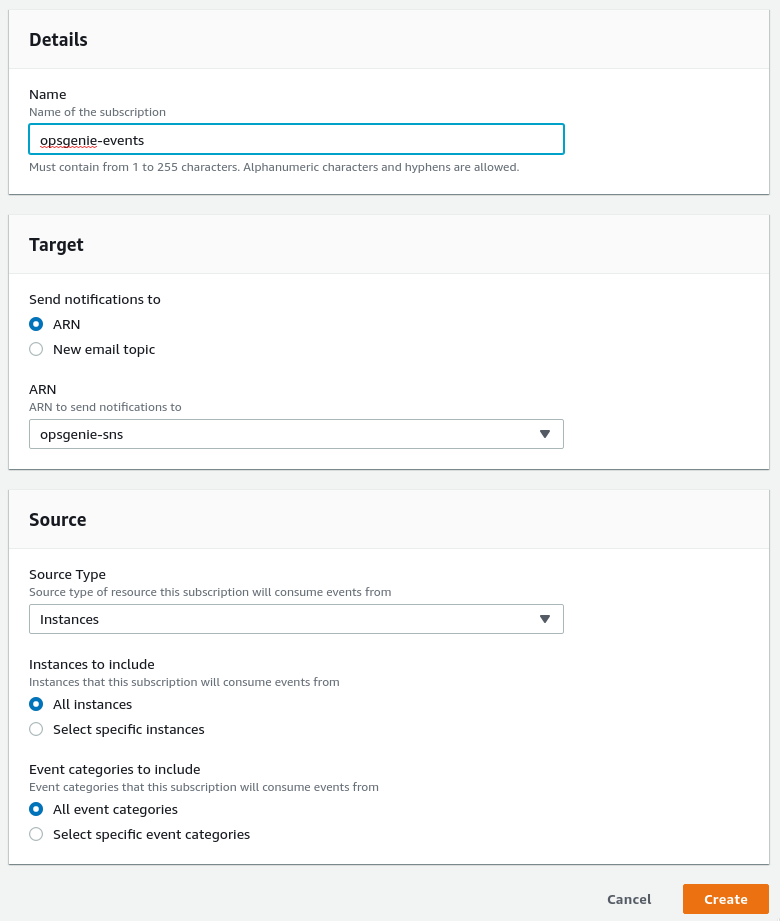The width and height of the screenshot is (780, 921).
Task: Open the opsgenie-sns ARN dropdown
Action: point(297,434)
